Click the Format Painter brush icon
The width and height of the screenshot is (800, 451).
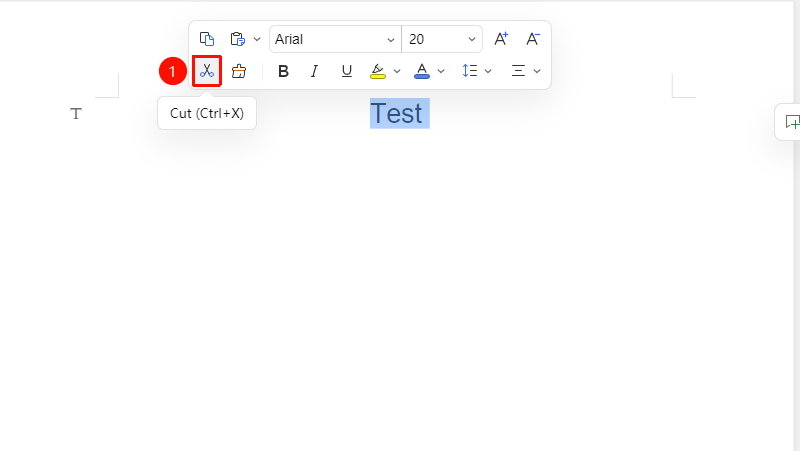[238, 71]
